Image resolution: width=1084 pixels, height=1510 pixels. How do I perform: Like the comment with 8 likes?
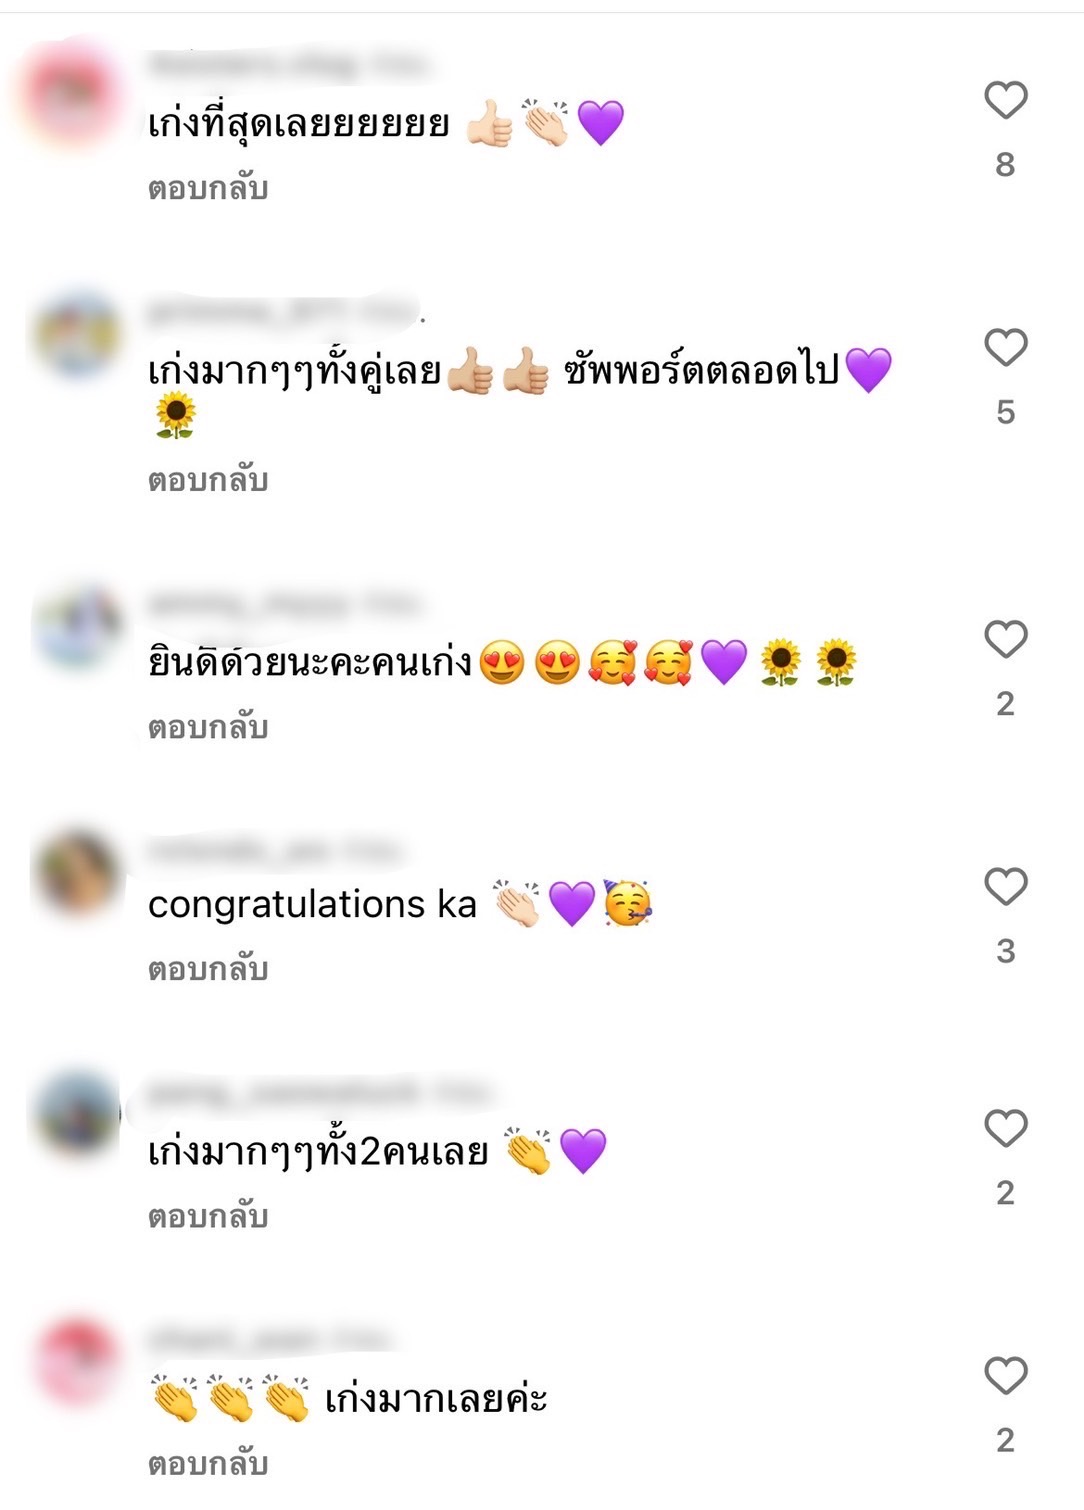1005,101
